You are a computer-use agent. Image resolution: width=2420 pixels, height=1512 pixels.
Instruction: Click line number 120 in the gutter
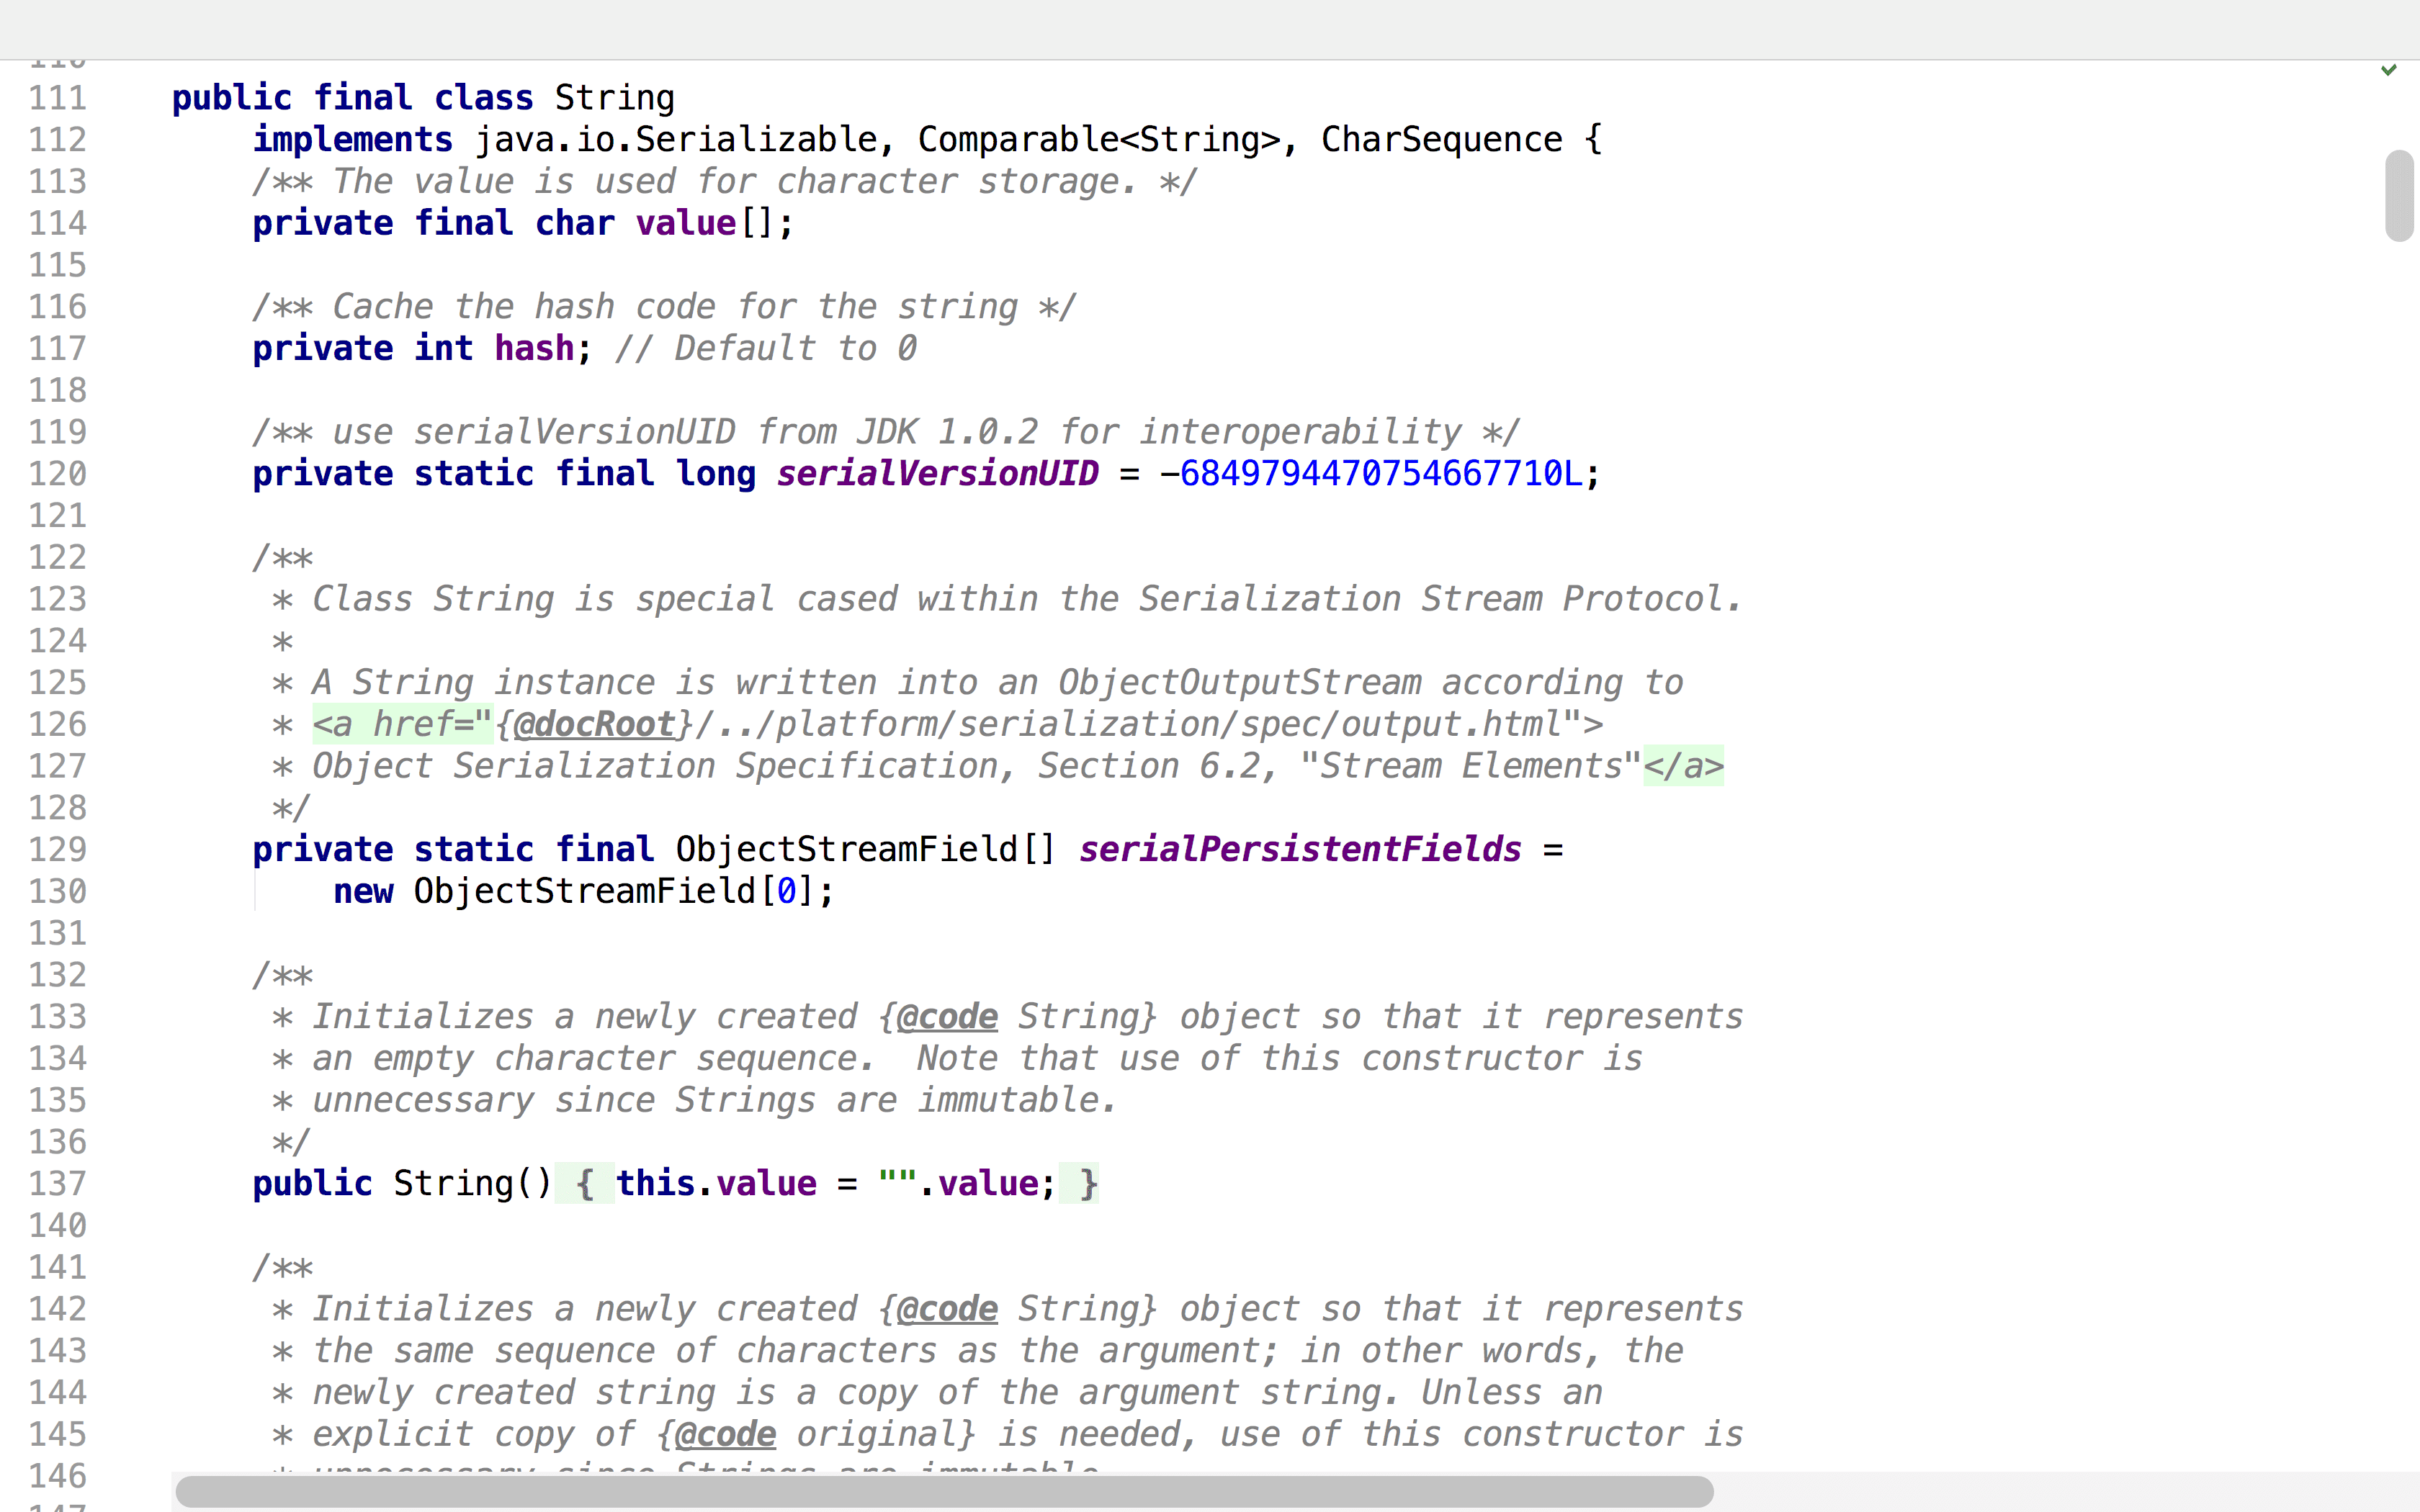click(x=58, y=474)
